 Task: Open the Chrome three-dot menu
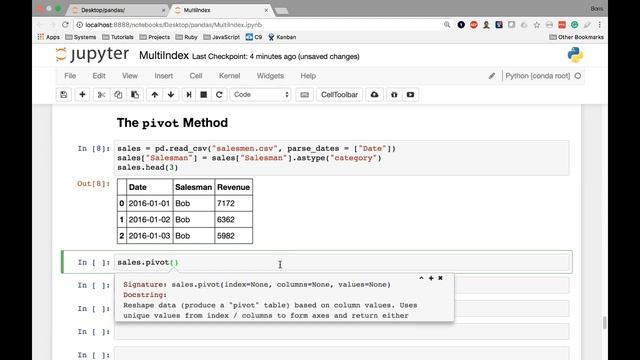[600, 25]
